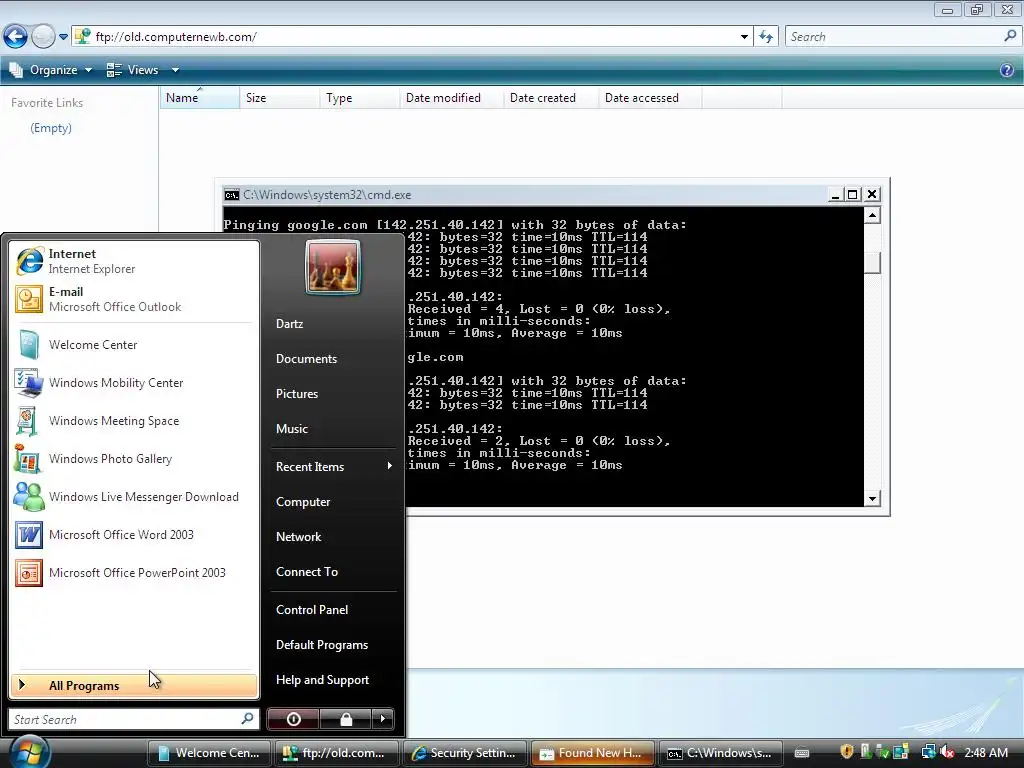
Task: Open Windows Photo Gallery
Action: (x=134, y=458)
